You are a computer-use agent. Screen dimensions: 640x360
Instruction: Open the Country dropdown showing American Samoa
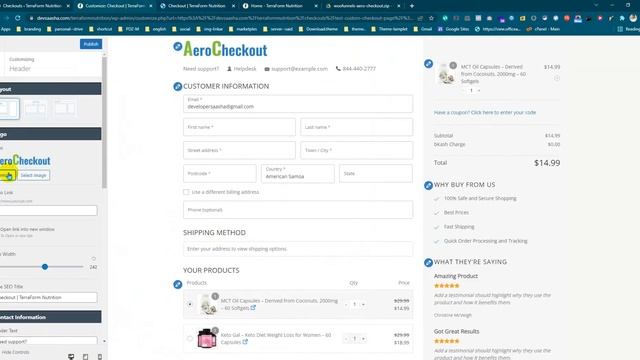click(x=298, y=173)
